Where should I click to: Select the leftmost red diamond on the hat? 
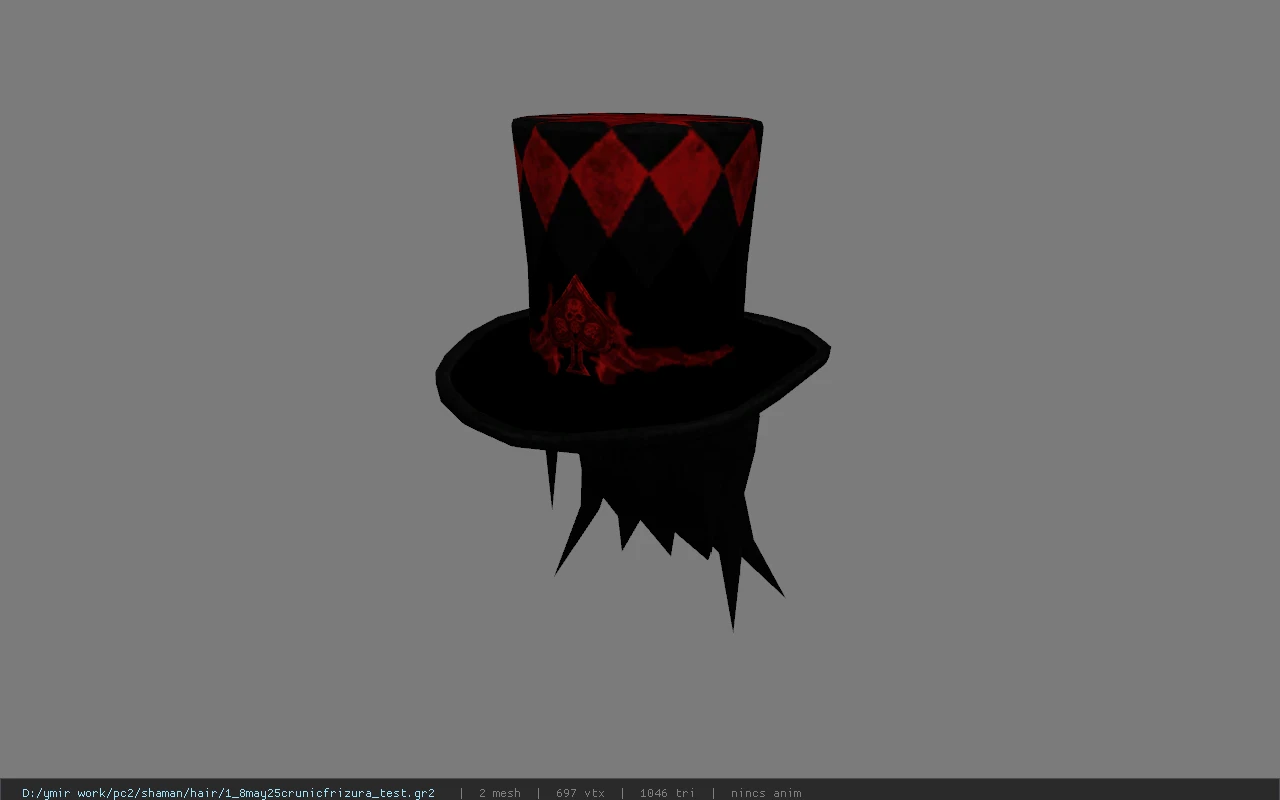pyautogui.click(x=543, y=177)
